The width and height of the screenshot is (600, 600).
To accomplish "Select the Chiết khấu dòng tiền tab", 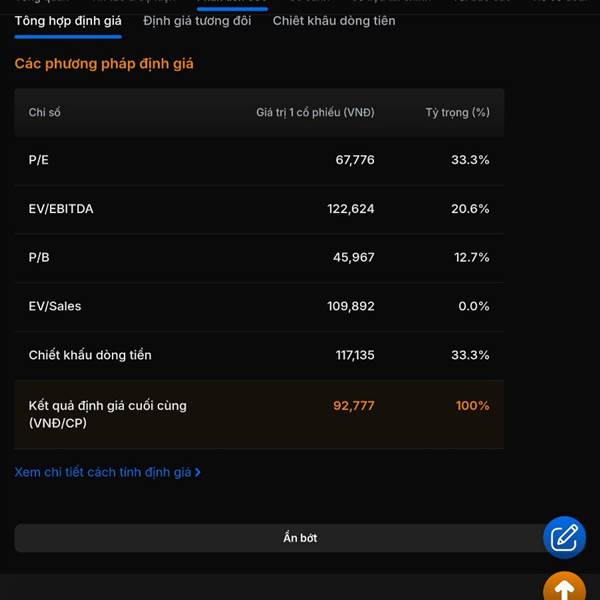I will pos(334,21).
